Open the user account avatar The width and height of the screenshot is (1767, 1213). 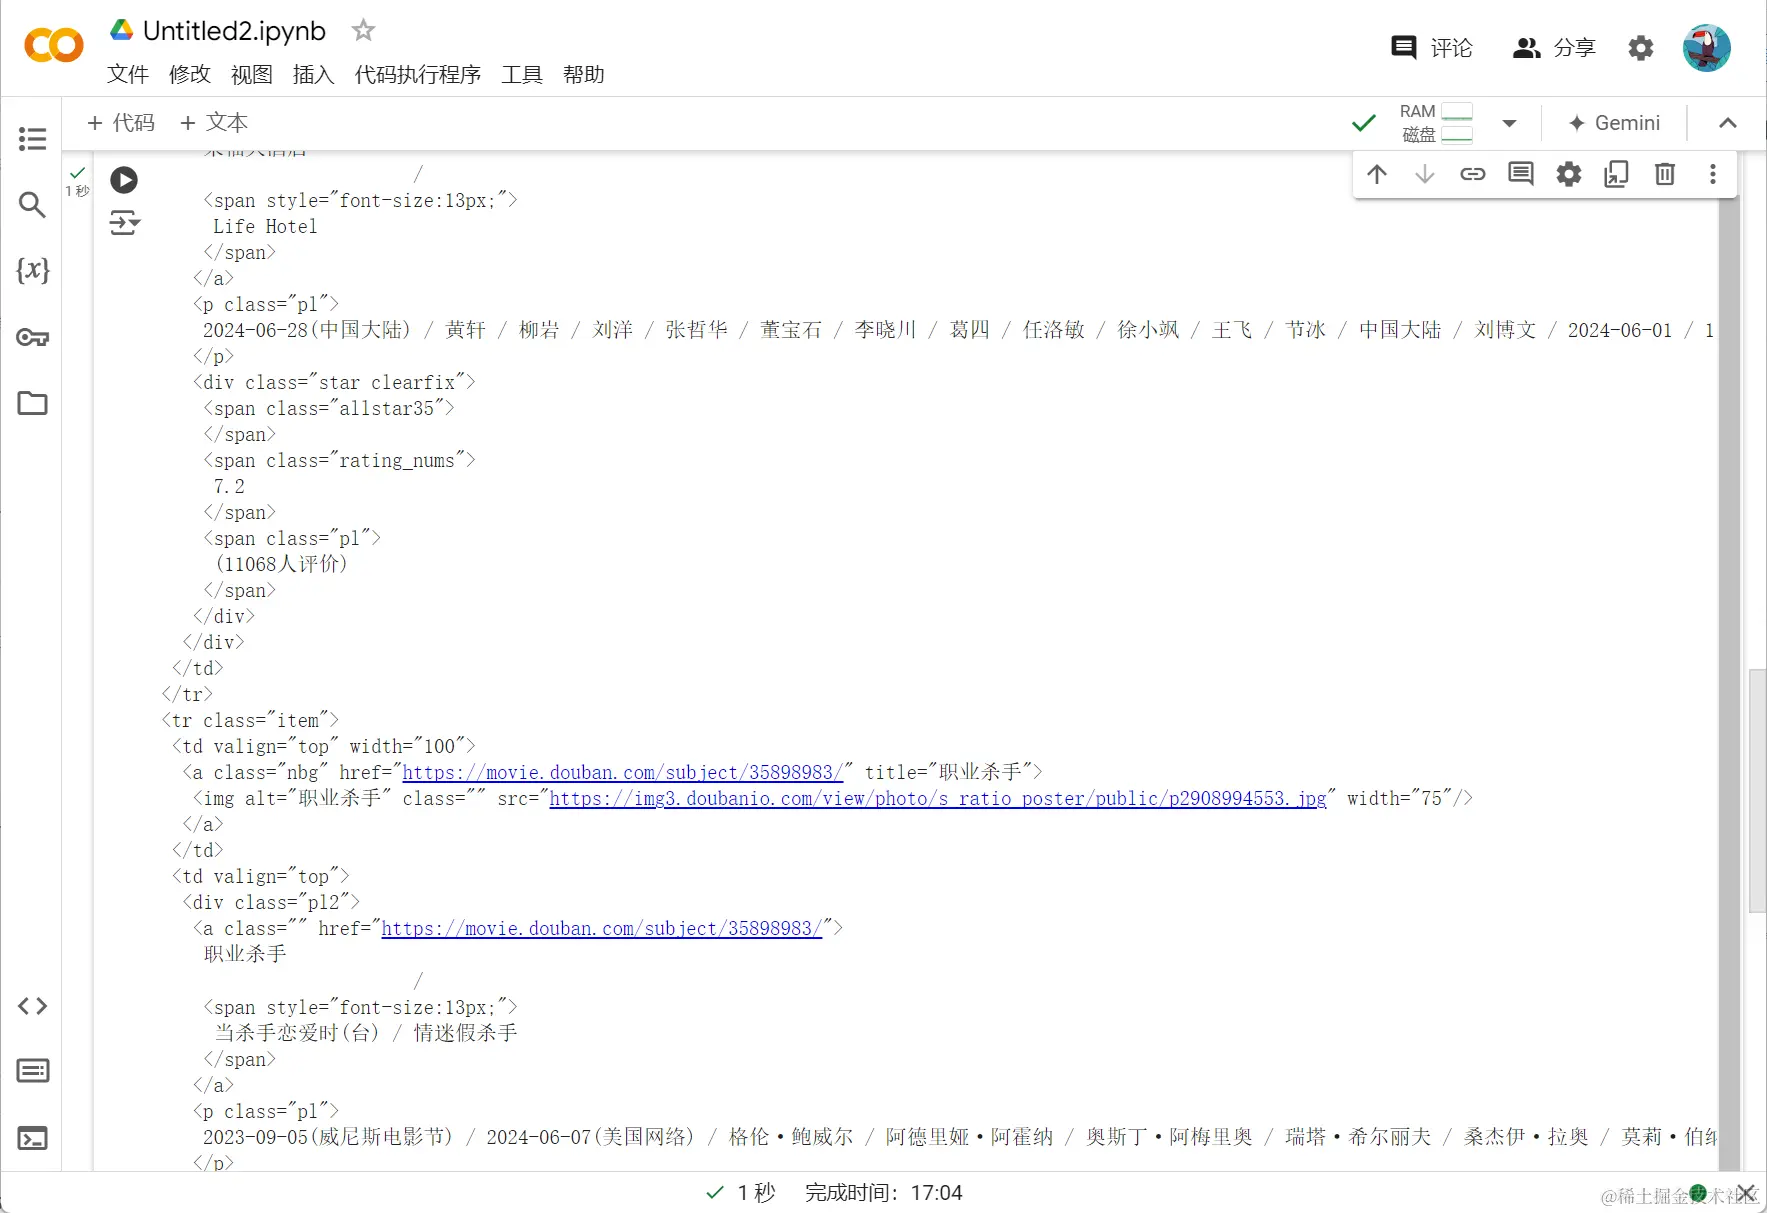click(x=1707, y=48)
